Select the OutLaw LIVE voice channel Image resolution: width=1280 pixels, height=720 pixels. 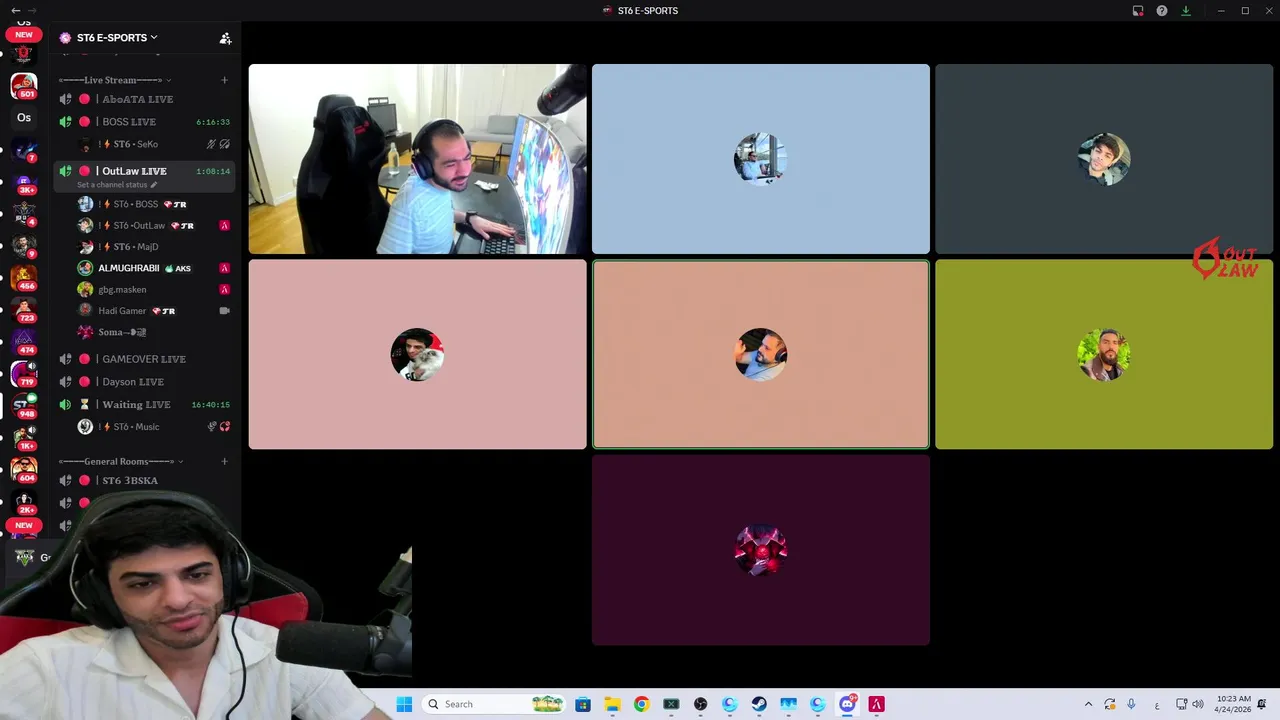145,171
